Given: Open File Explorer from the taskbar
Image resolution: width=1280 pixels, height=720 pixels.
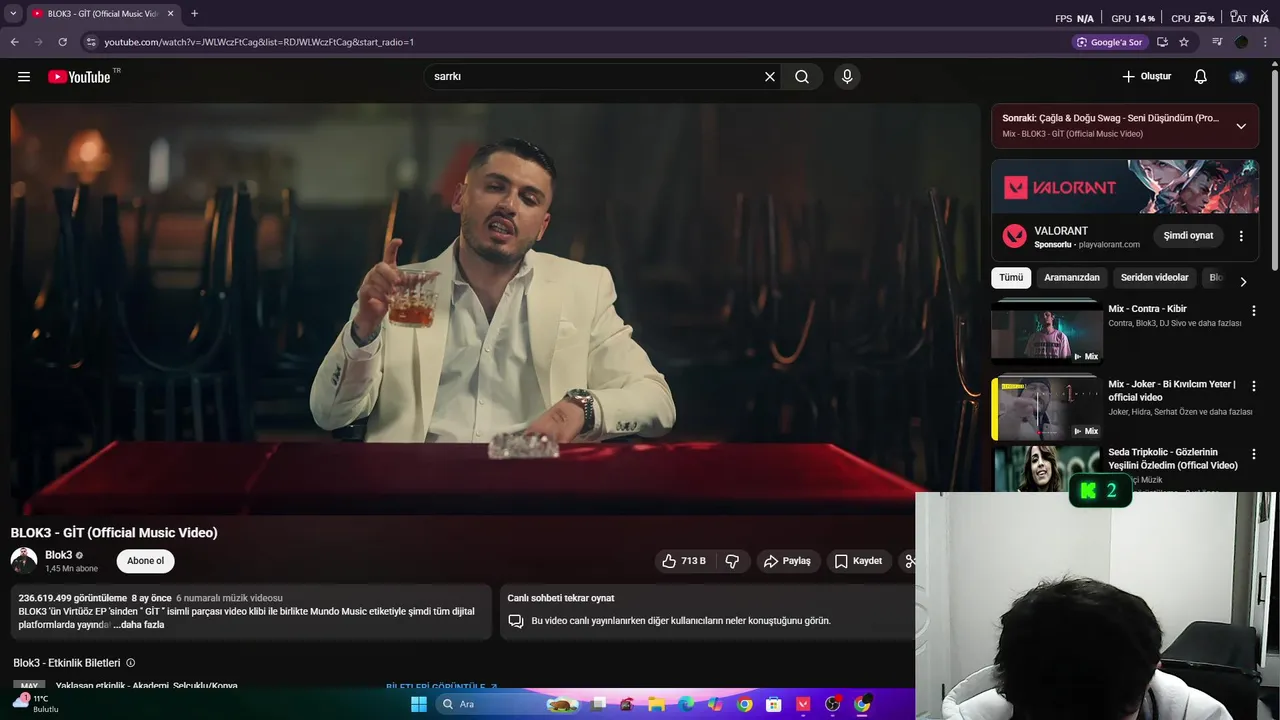Looking at the screenshot, I should [x=657, y=704].
